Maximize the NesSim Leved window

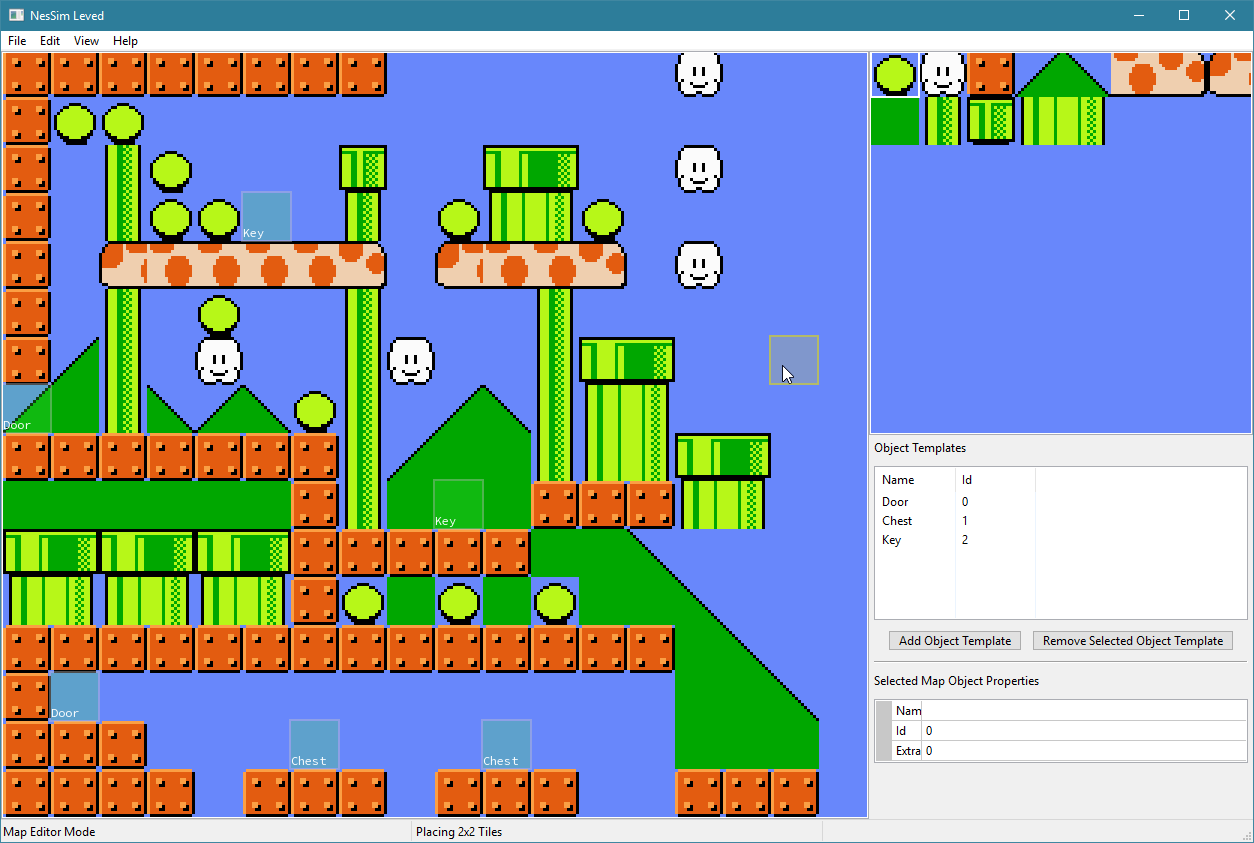point(1184,15)
